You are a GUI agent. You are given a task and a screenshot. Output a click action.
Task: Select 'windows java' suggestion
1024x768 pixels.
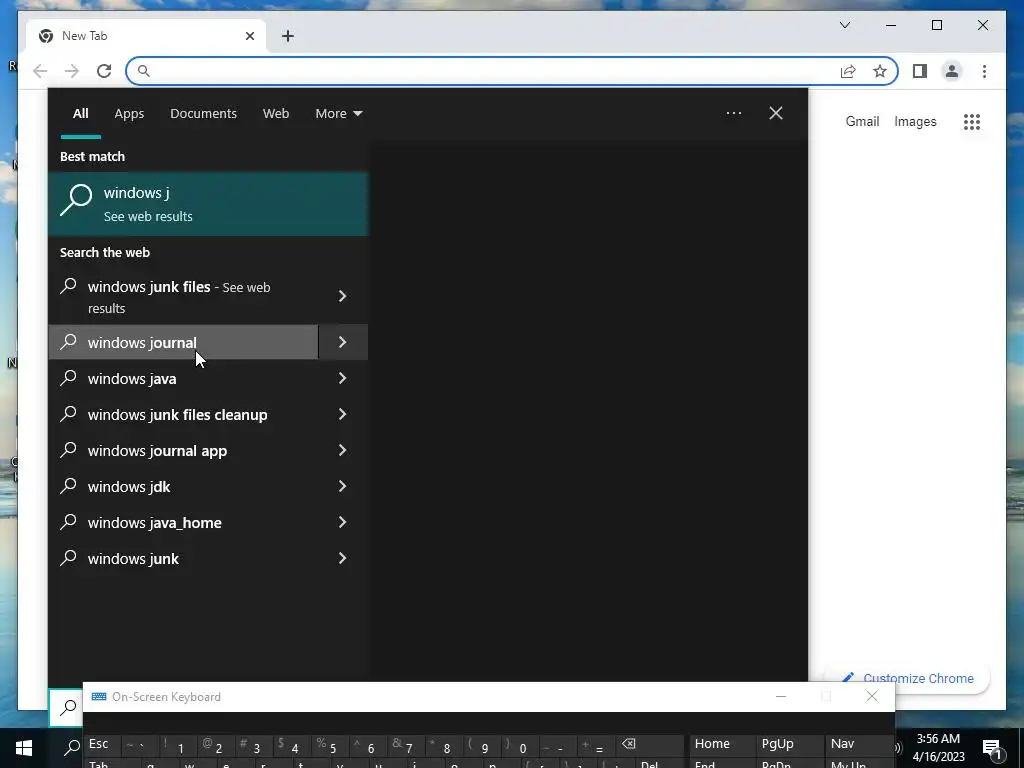click(184, 378)
